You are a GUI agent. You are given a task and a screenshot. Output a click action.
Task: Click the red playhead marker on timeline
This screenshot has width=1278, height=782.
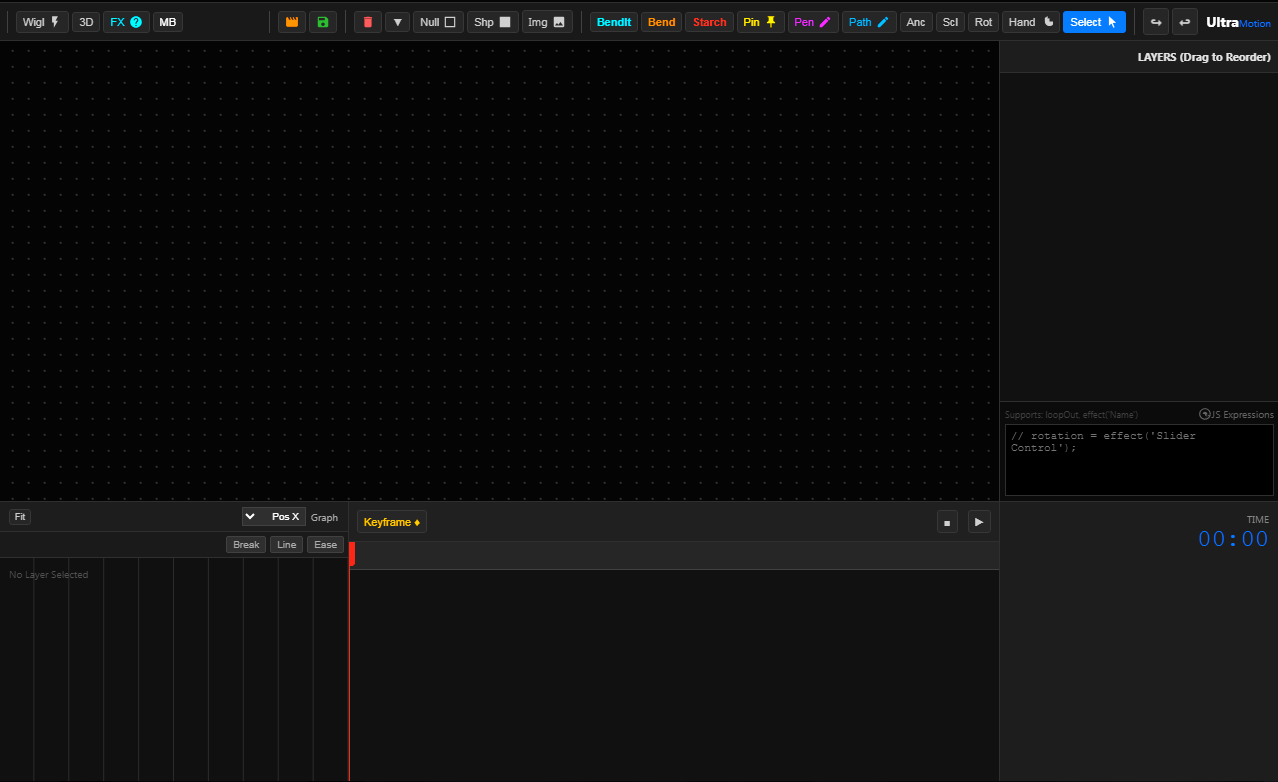pyautogui.click(x=351, y=555)
